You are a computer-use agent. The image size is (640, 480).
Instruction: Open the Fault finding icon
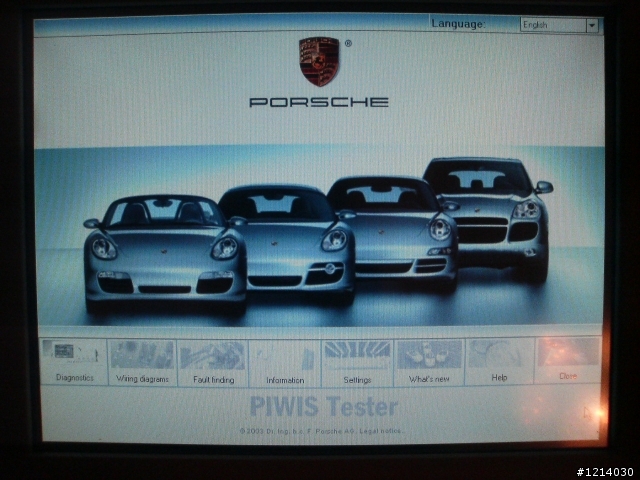(x=213, y=362)
